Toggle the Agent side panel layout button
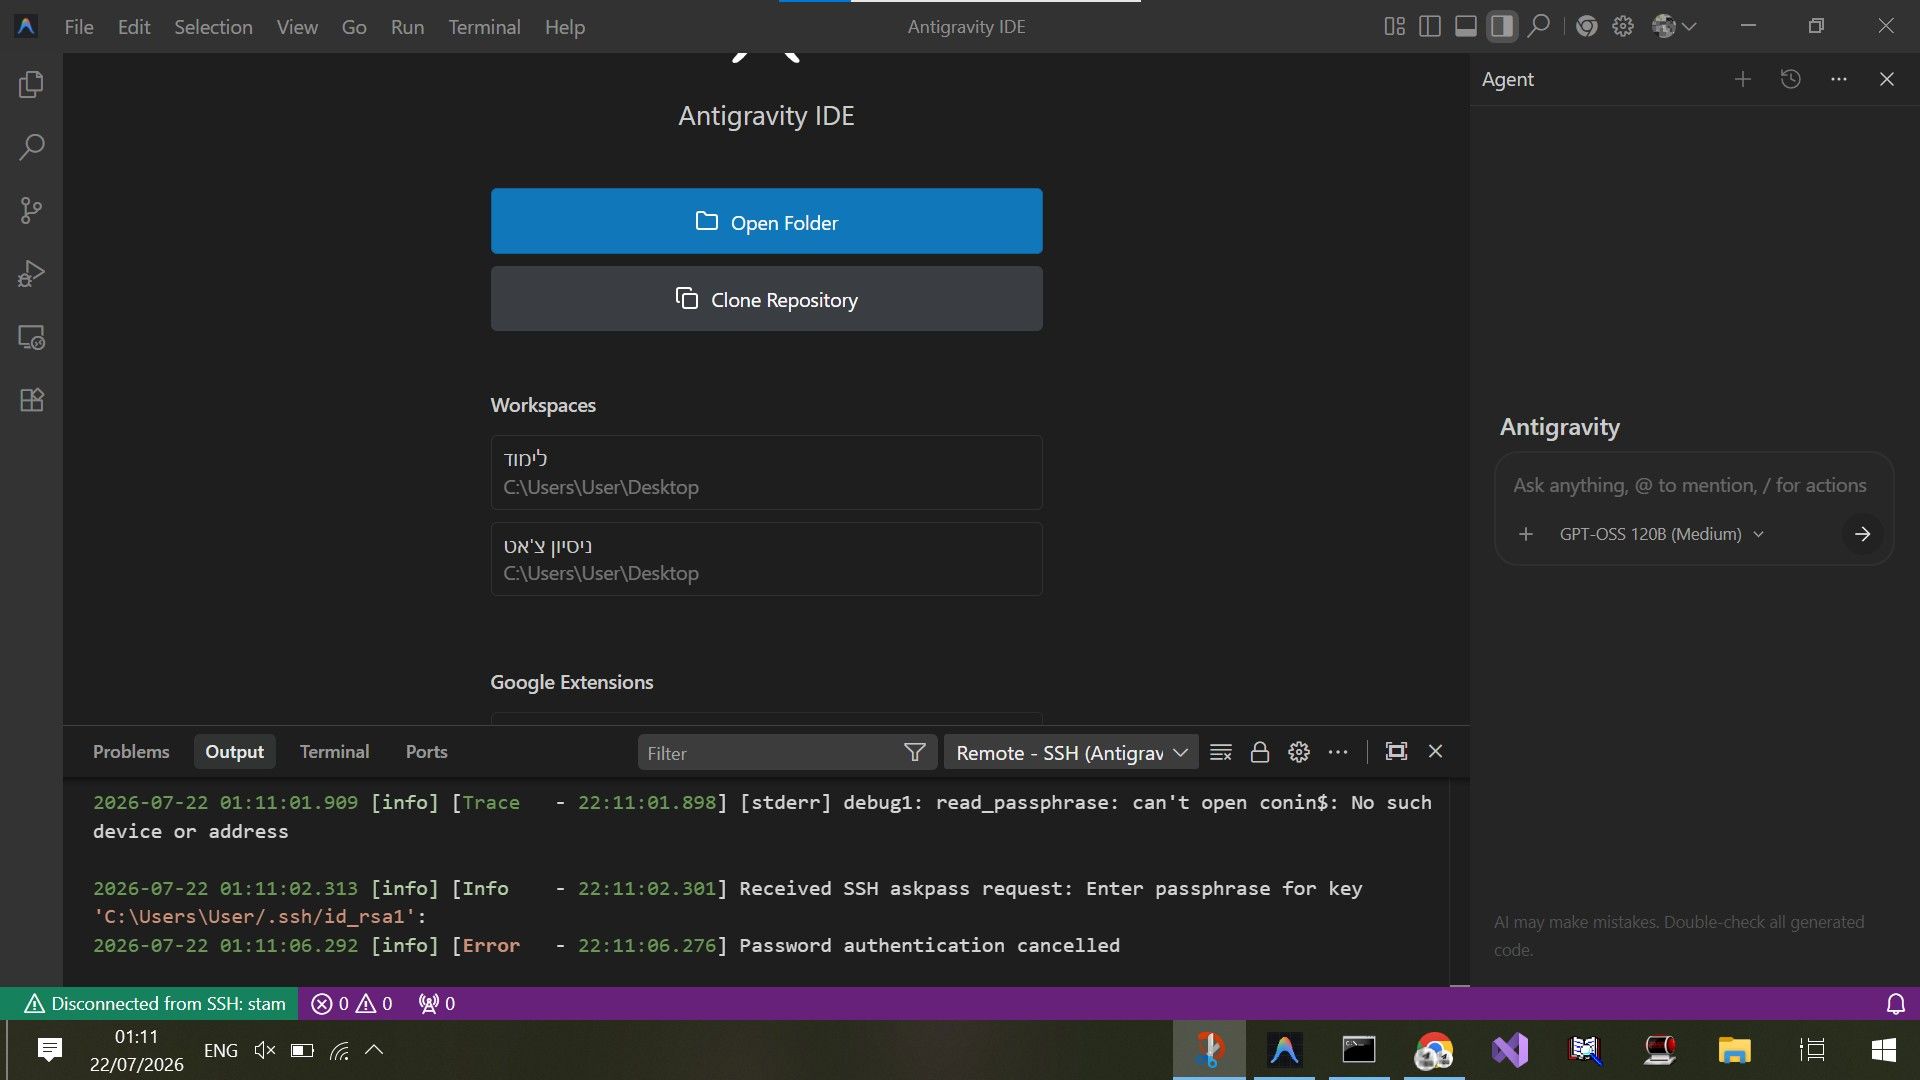 [1502, 26]
